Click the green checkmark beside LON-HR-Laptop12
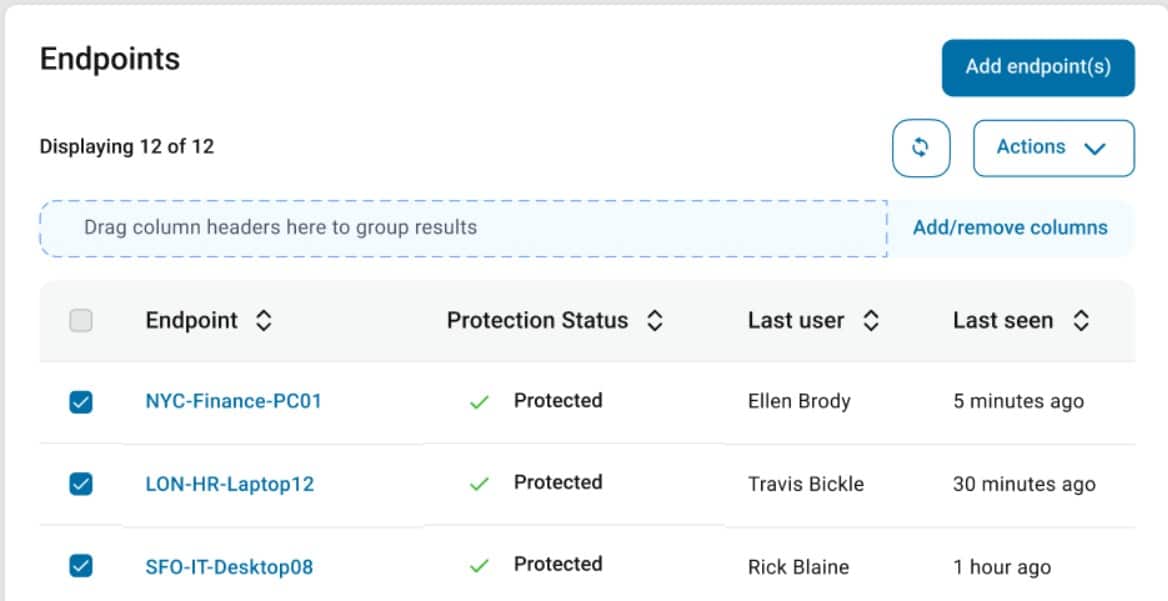This screenshot has height=601, width=1168. (479, 483)
